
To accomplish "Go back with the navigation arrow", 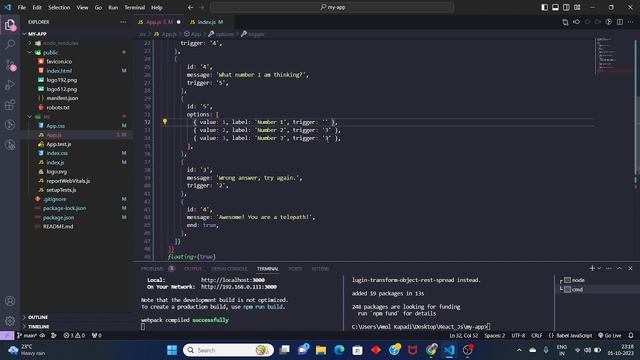I will pos(191,7).
